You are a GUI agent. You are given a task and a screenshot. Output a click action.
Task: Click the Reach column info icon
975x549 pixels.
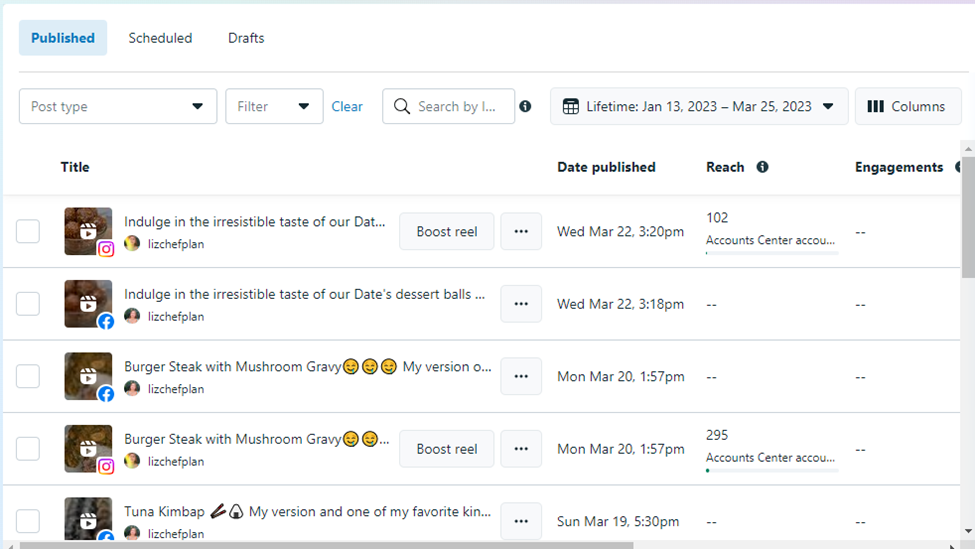(762, 167)
